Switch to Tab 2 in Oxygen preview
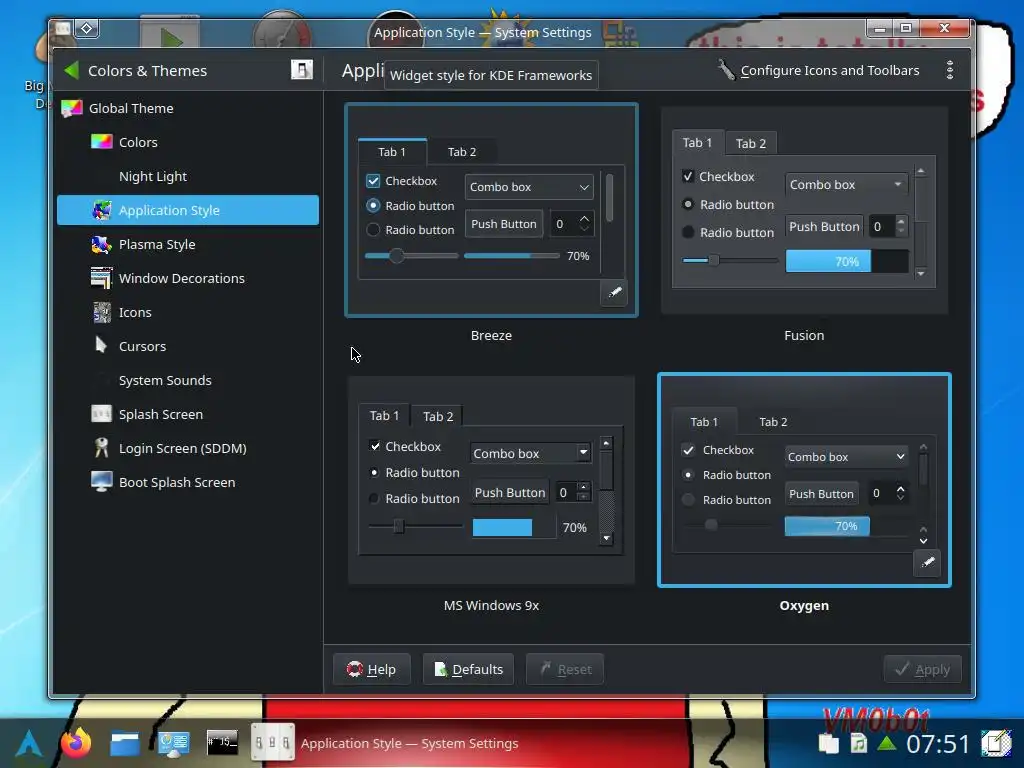This screenshot has width=1024, height=768. coord(773,422)
